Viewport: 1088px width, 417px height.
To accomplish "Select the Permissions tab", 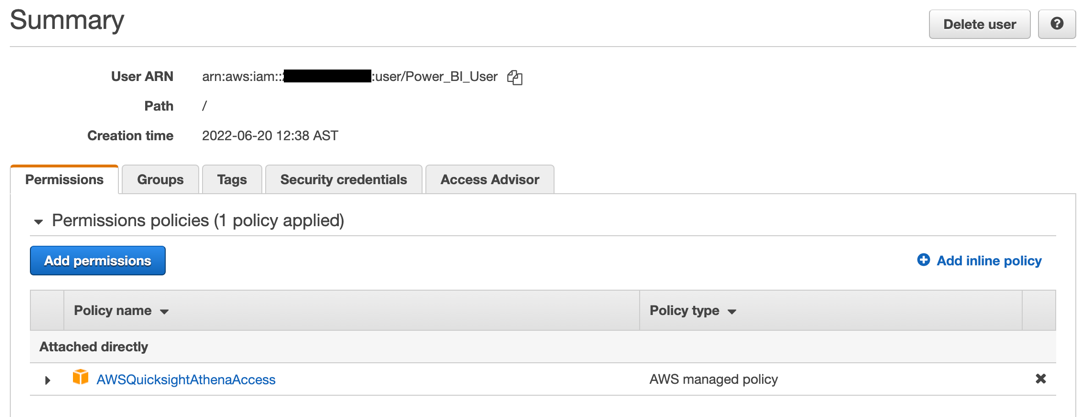I will tap(64, 180).
